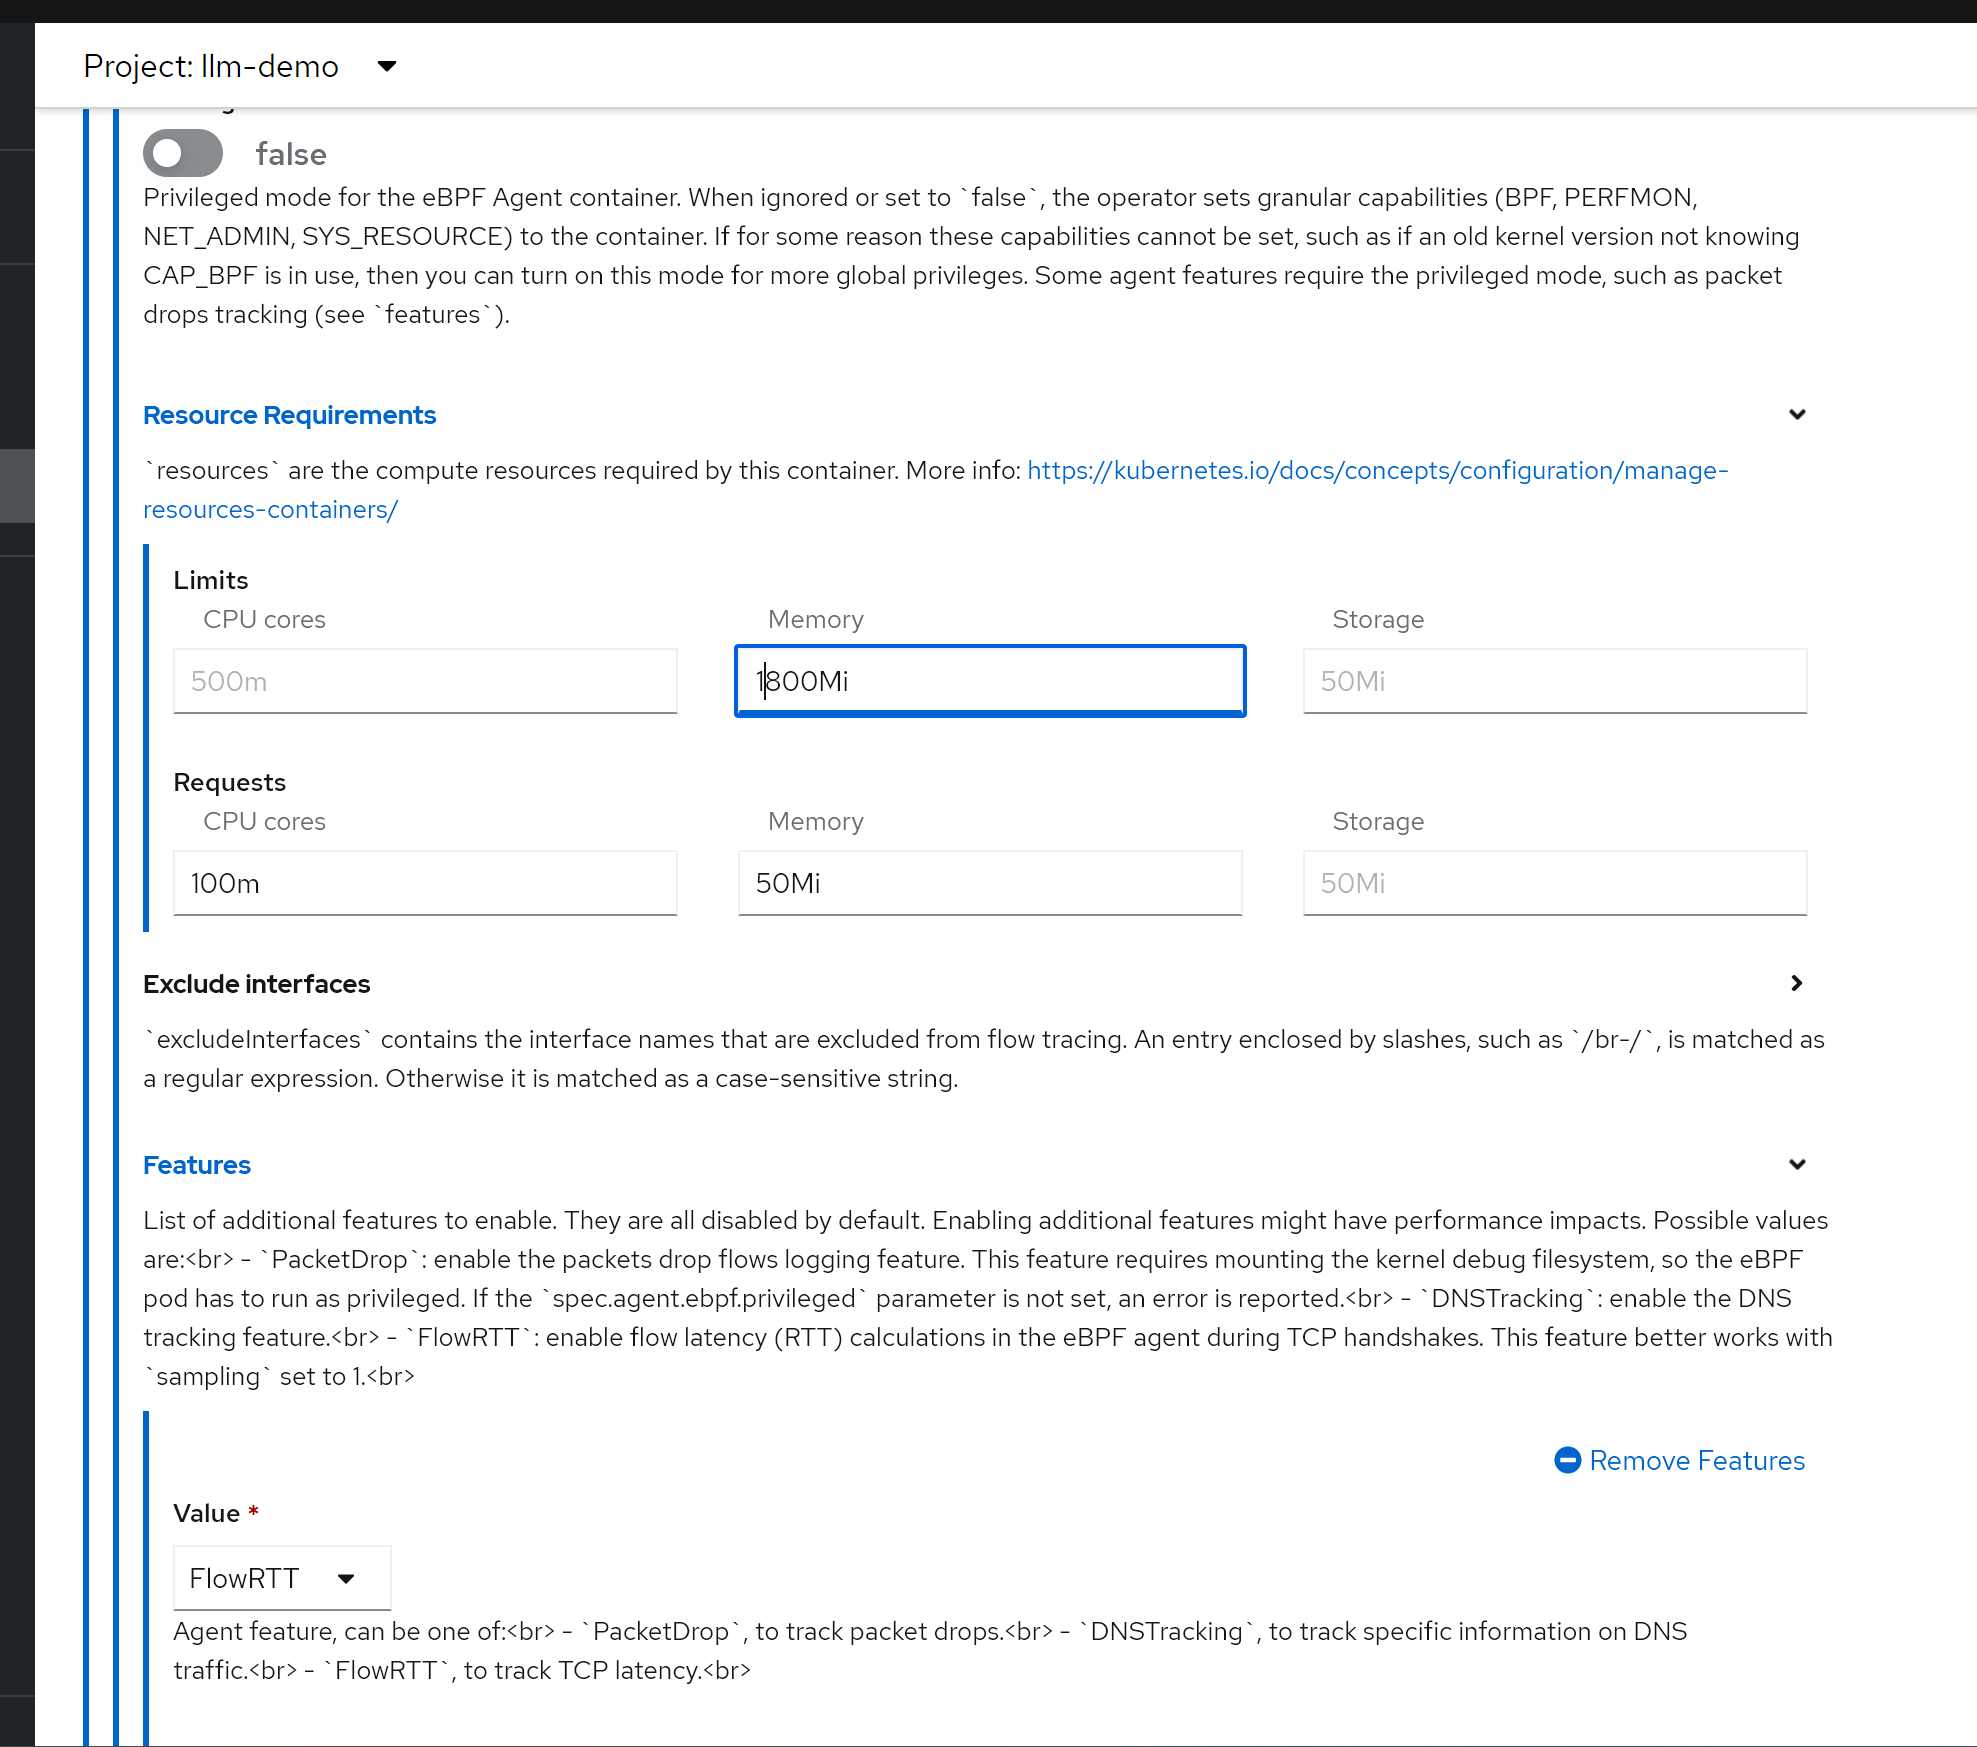Screen dimensions: 1977x1747
Task: Click the Project selector caret icon
Action: (387, 66)
